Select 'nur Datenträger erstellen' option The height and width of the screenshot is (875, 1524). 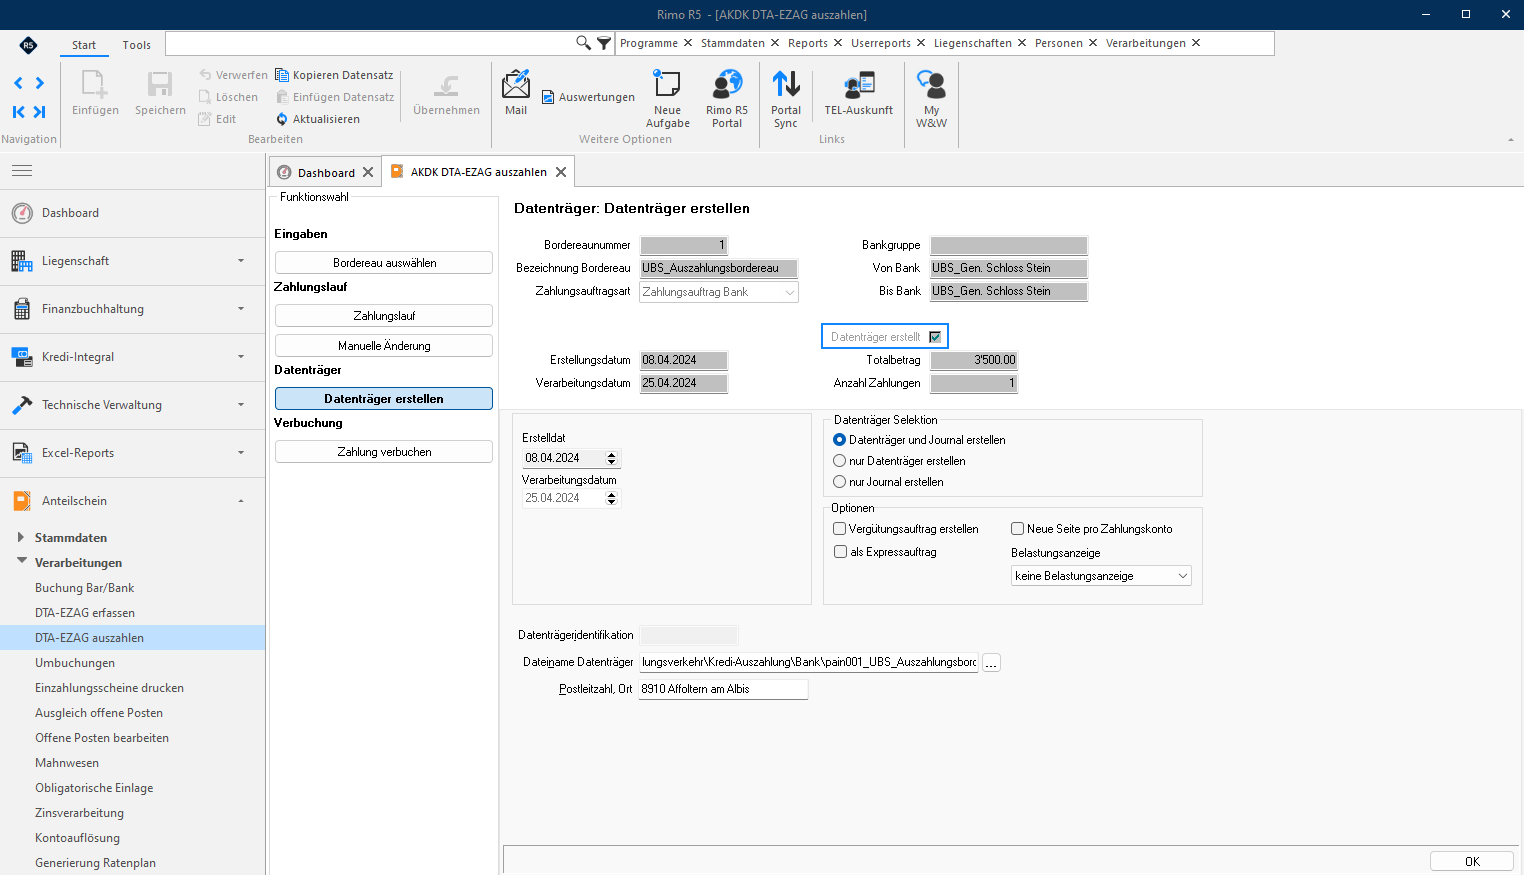(840, 461)
